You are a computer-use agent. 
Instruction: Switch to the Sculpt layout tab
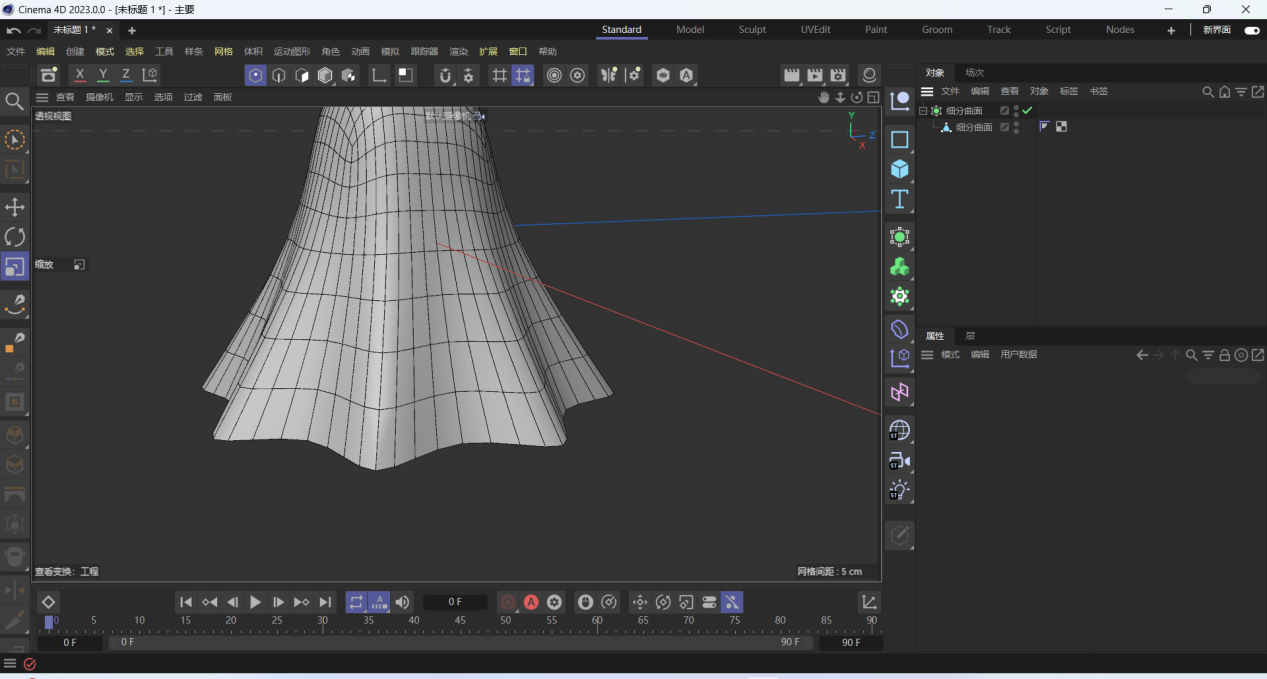coord(752,30)
